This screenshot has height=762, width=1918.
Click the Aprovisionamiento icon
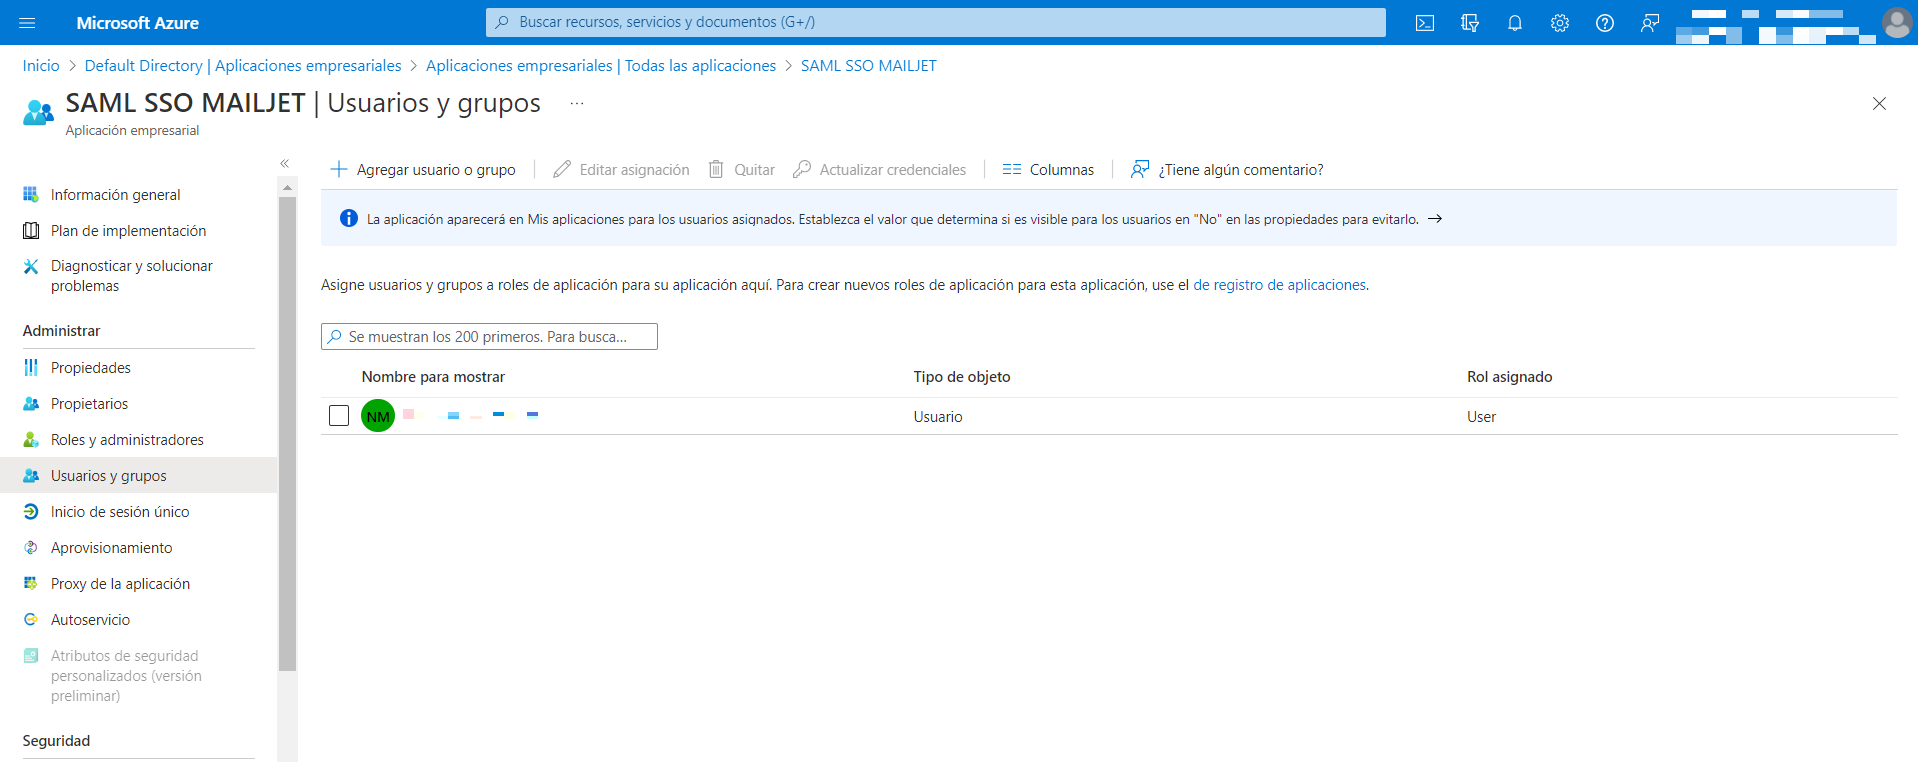pos(31,548)
